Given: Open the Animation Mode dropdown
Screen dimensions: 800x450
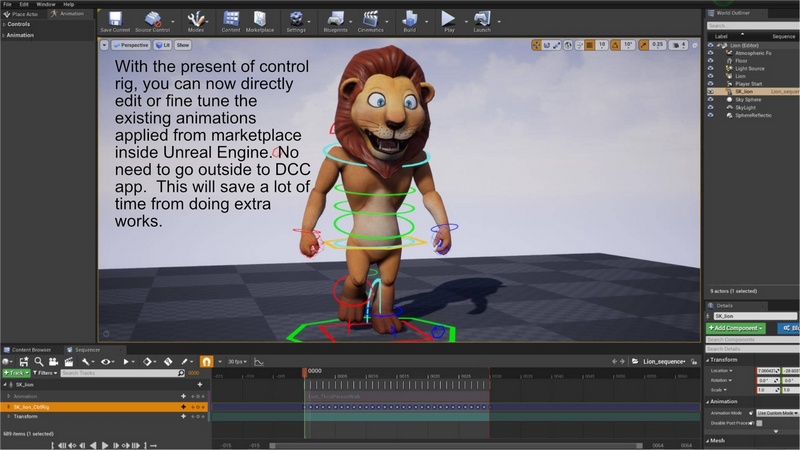Looking at the screenshot, I should click(776, 412).
